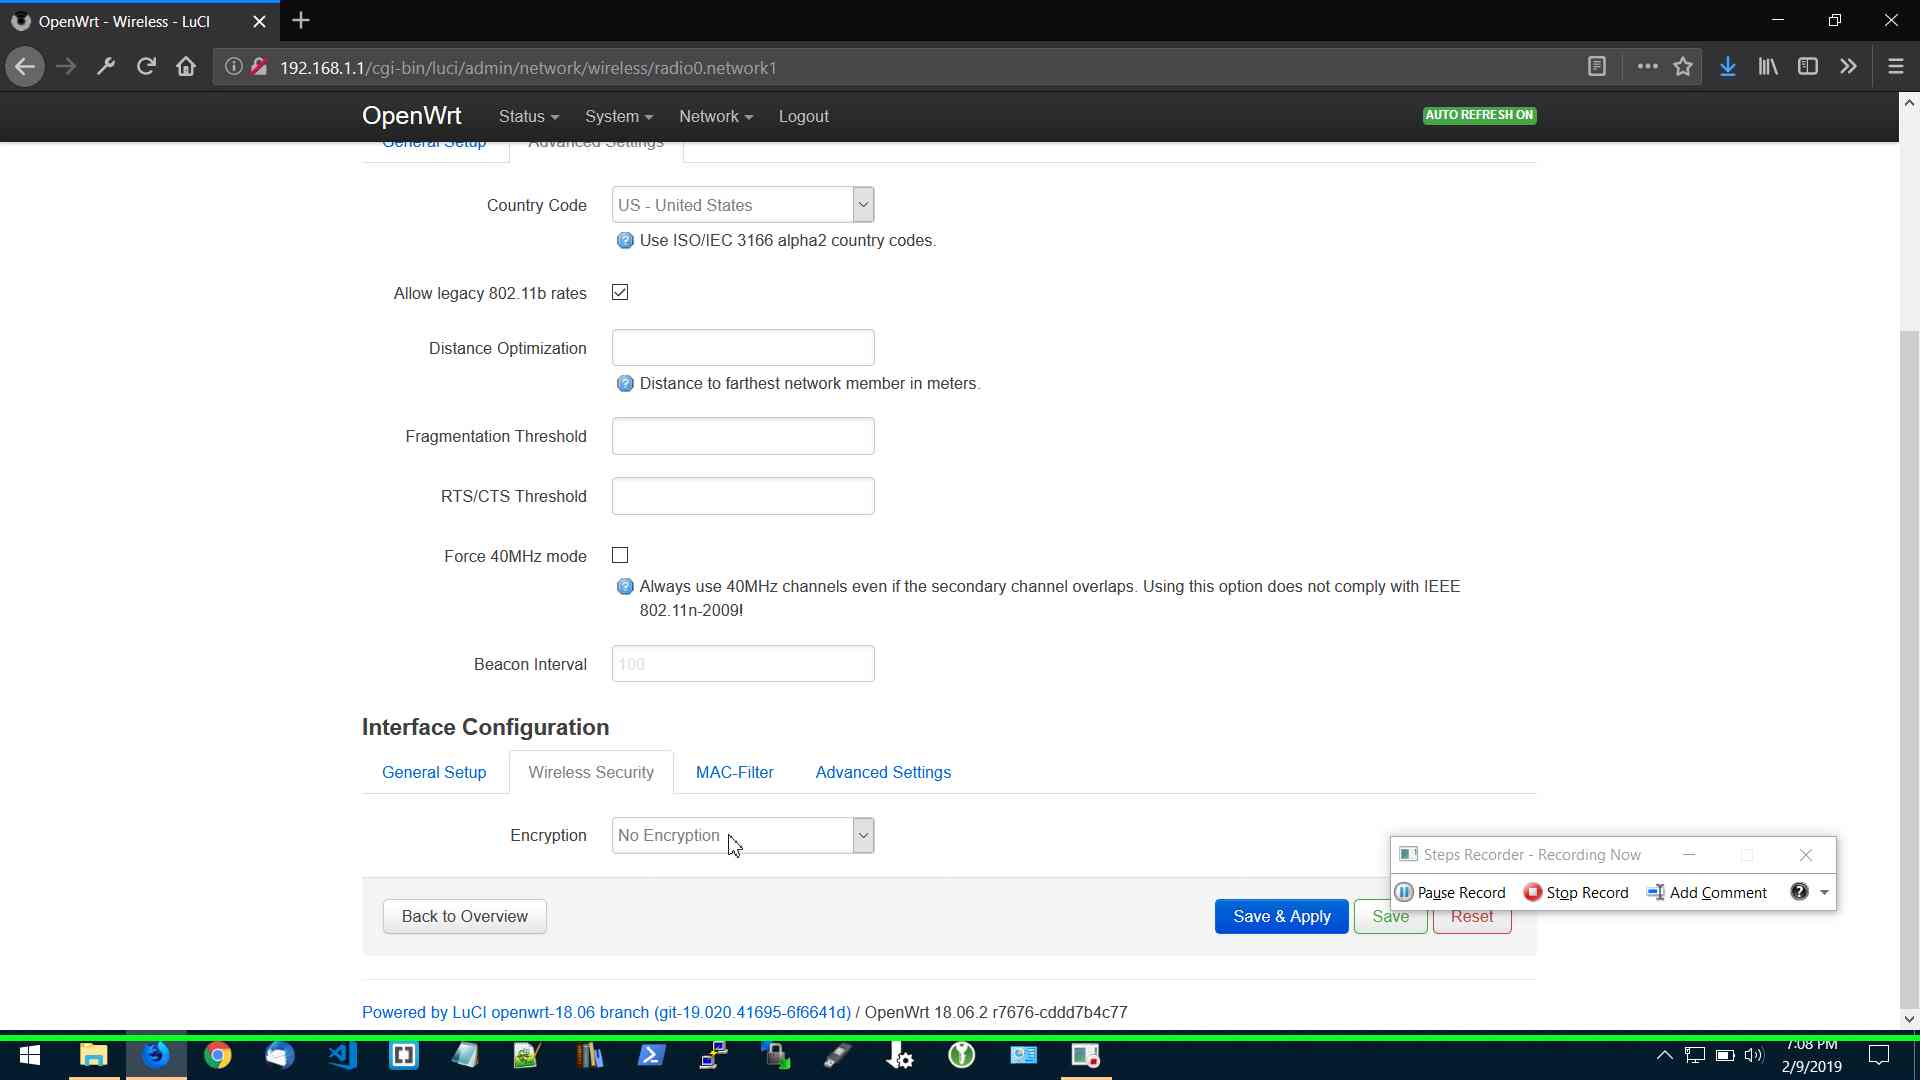Screen dimensions: 1920x1080
Task: Show more toolbar tools chevron
Action: click(x=1848, y=67)
